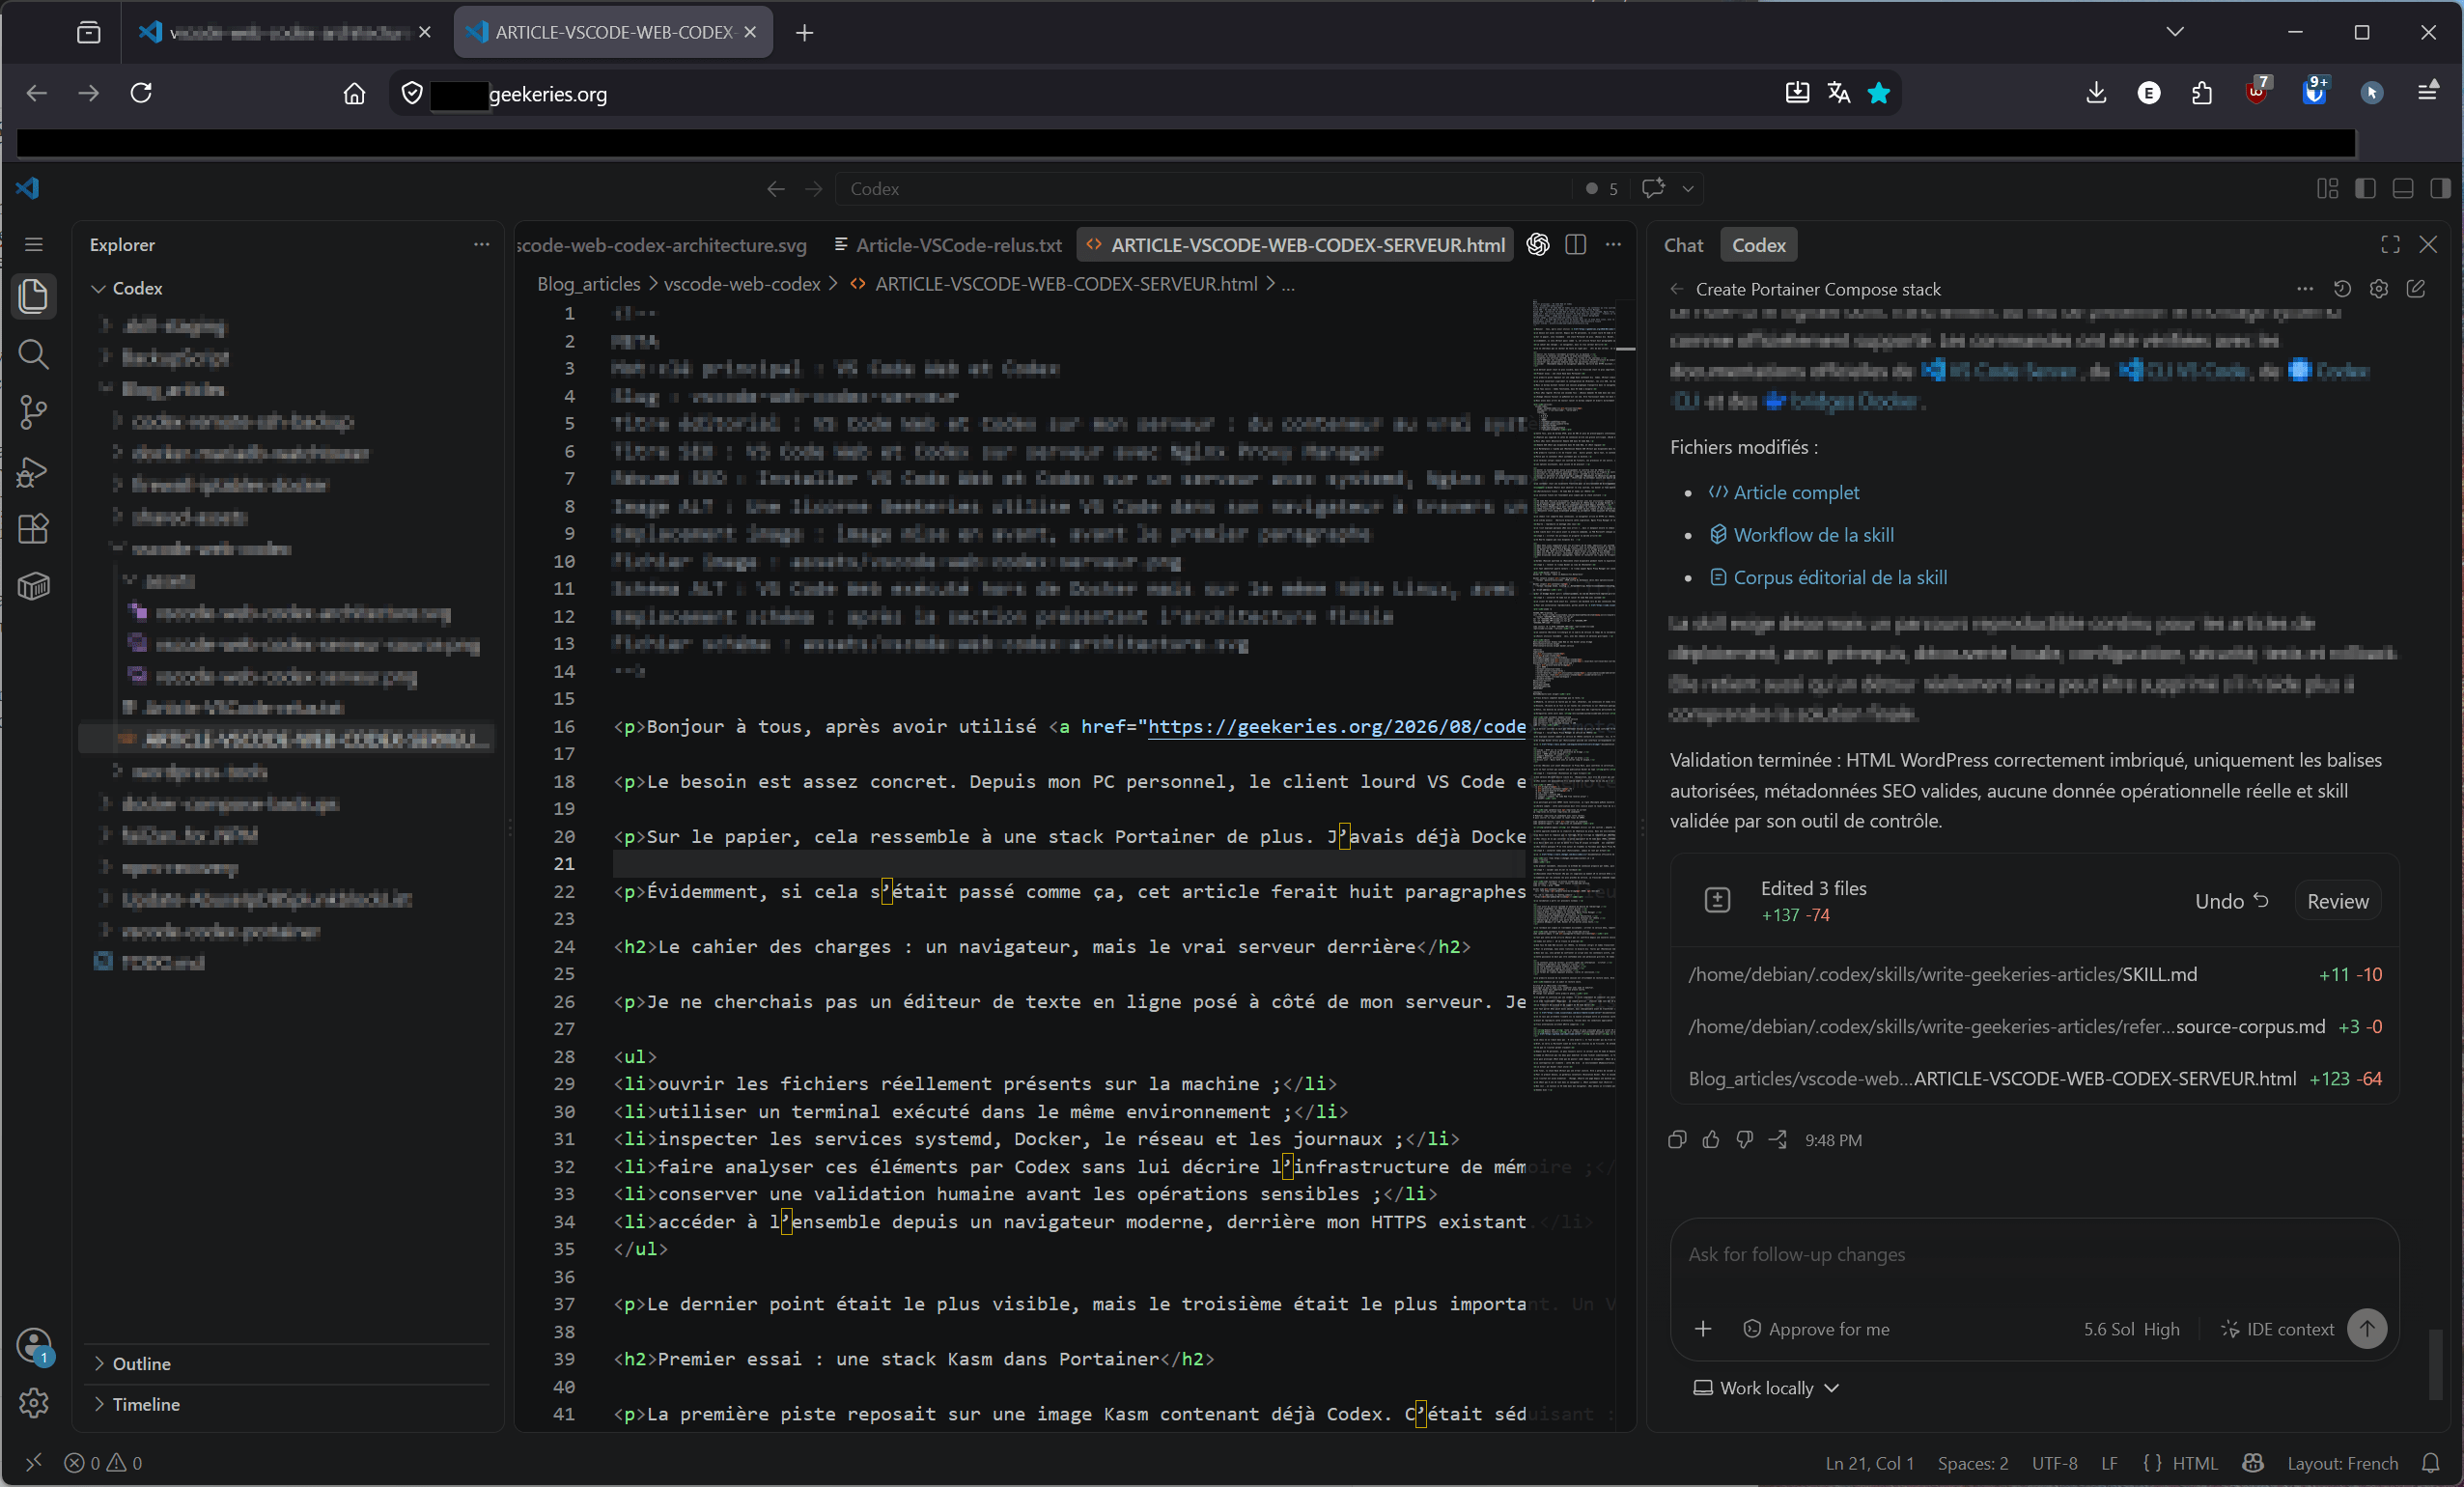Give thumbs down to the response
The image size is (2464, 1487).
click(1745, 1140)
